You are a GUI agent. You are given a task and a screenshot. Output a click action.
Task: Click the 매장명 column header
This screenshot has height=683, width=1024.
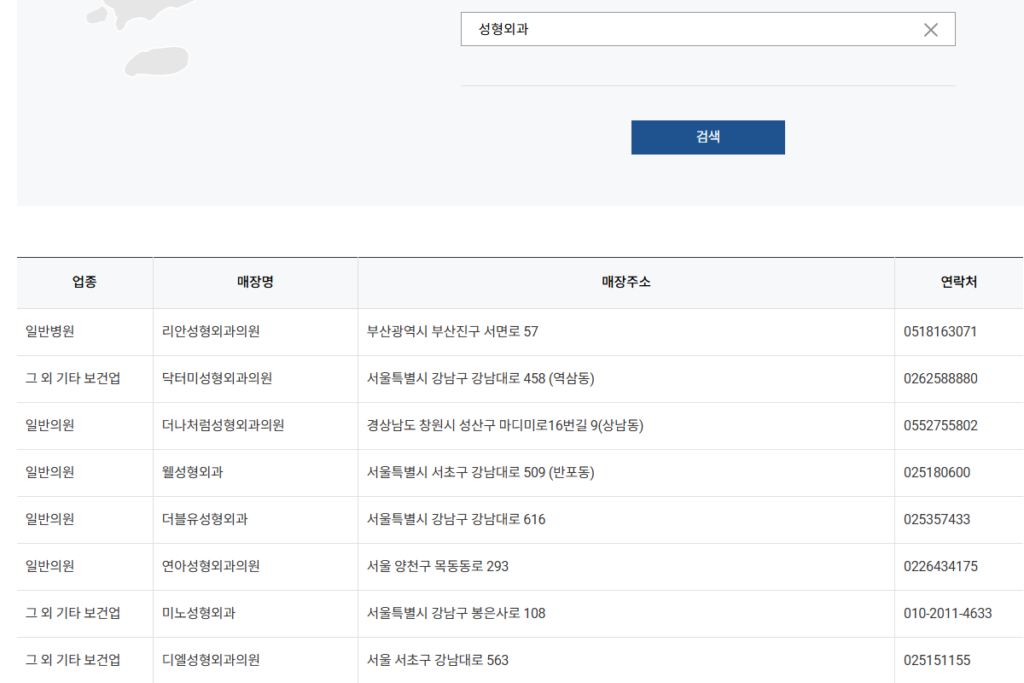tap(255, 282)
